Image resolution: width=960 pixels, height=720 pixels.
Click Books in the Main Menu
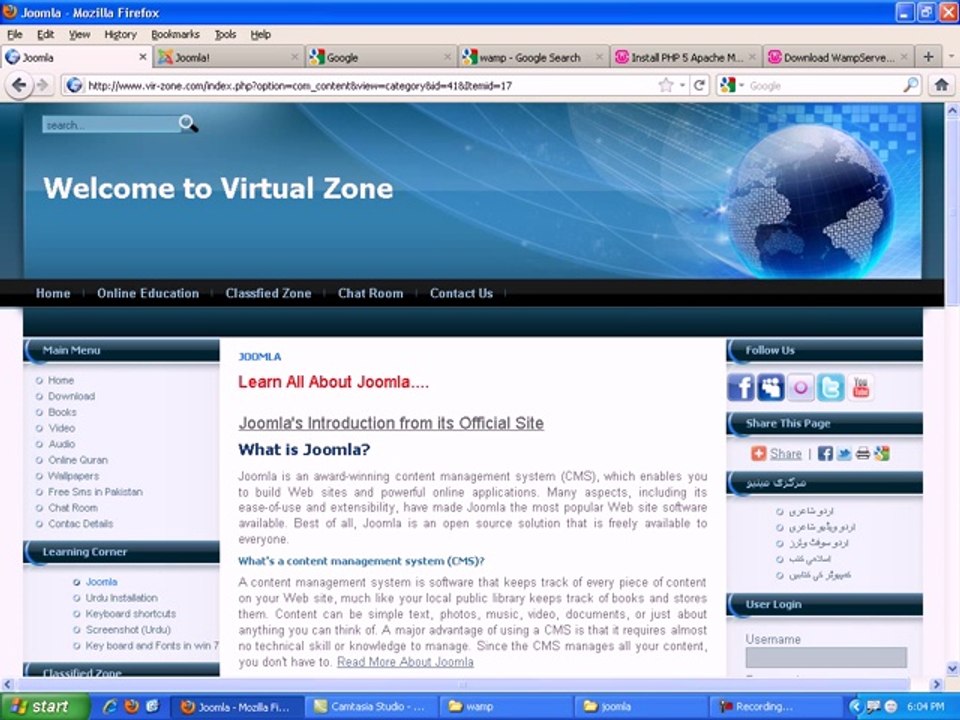point(62,412)
